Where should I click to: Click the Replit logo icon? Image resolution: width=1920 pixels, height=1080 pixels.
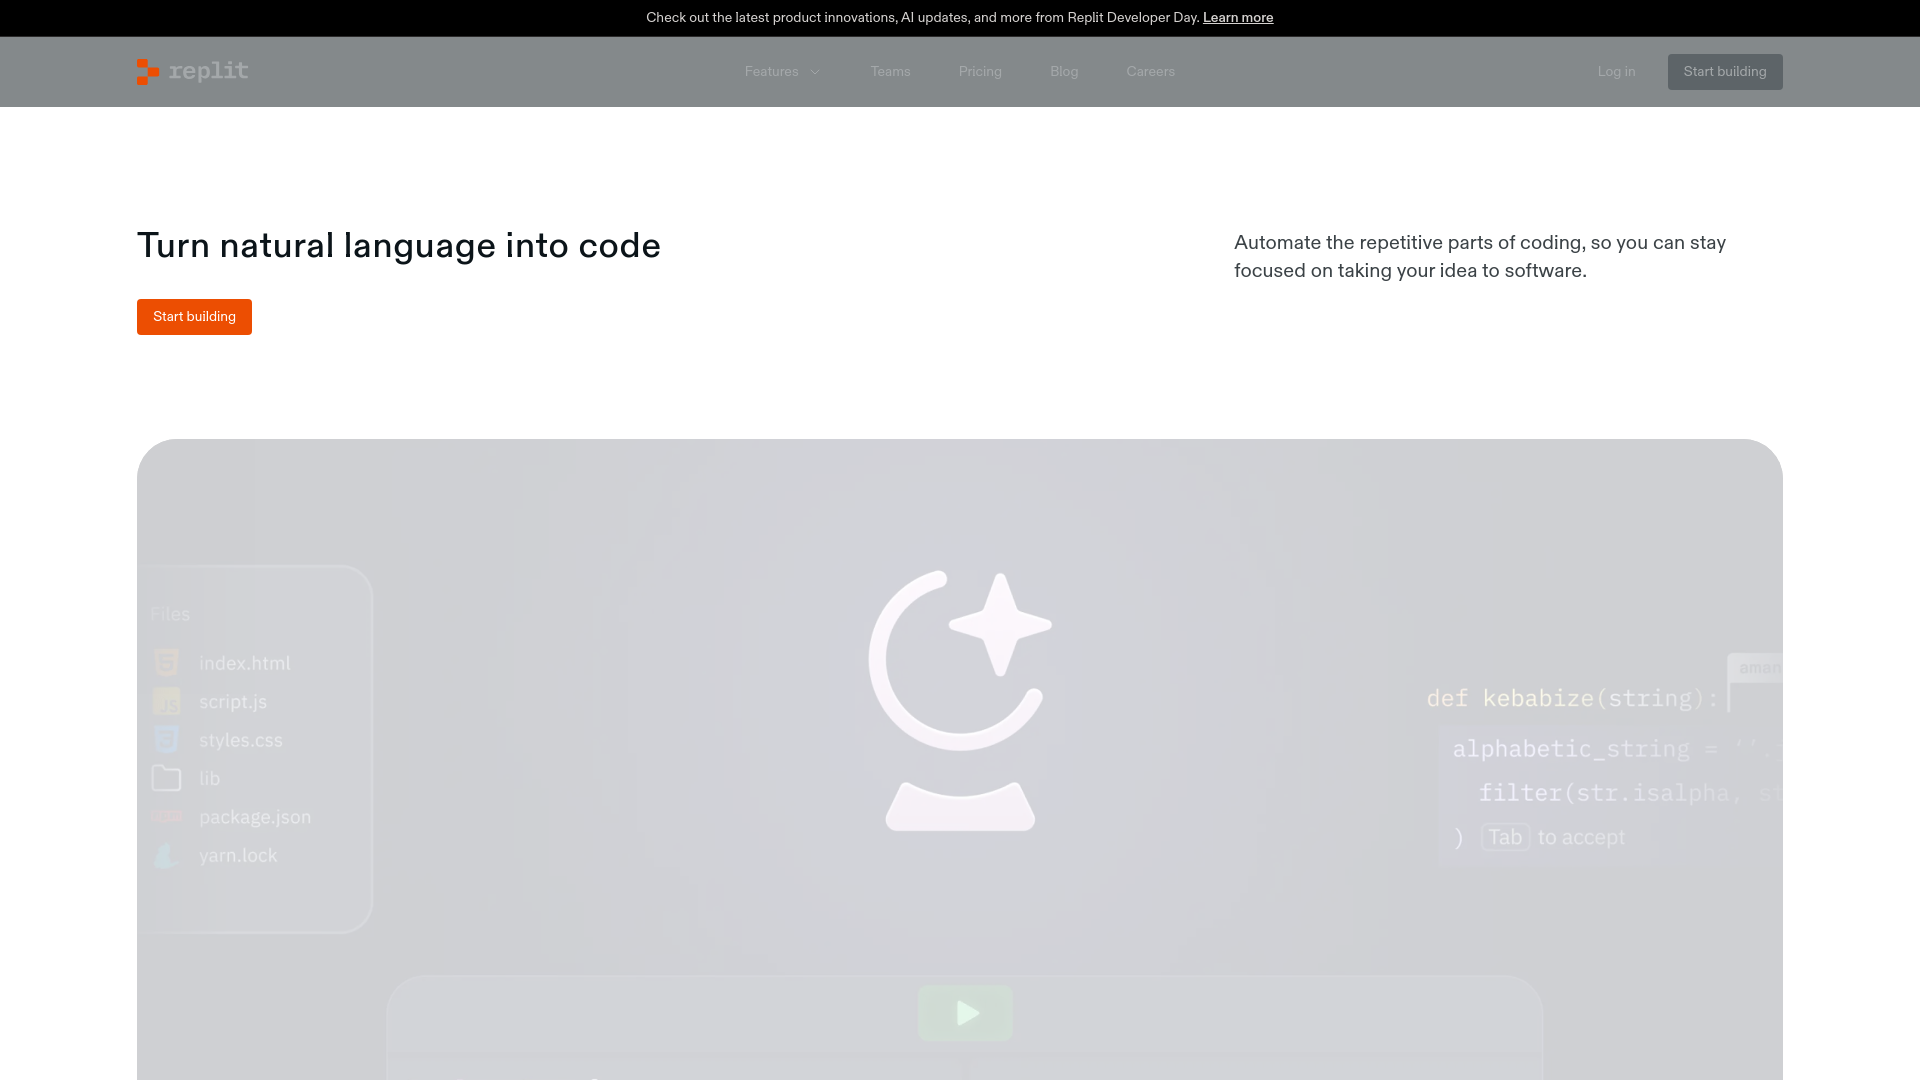click(148, 72)
